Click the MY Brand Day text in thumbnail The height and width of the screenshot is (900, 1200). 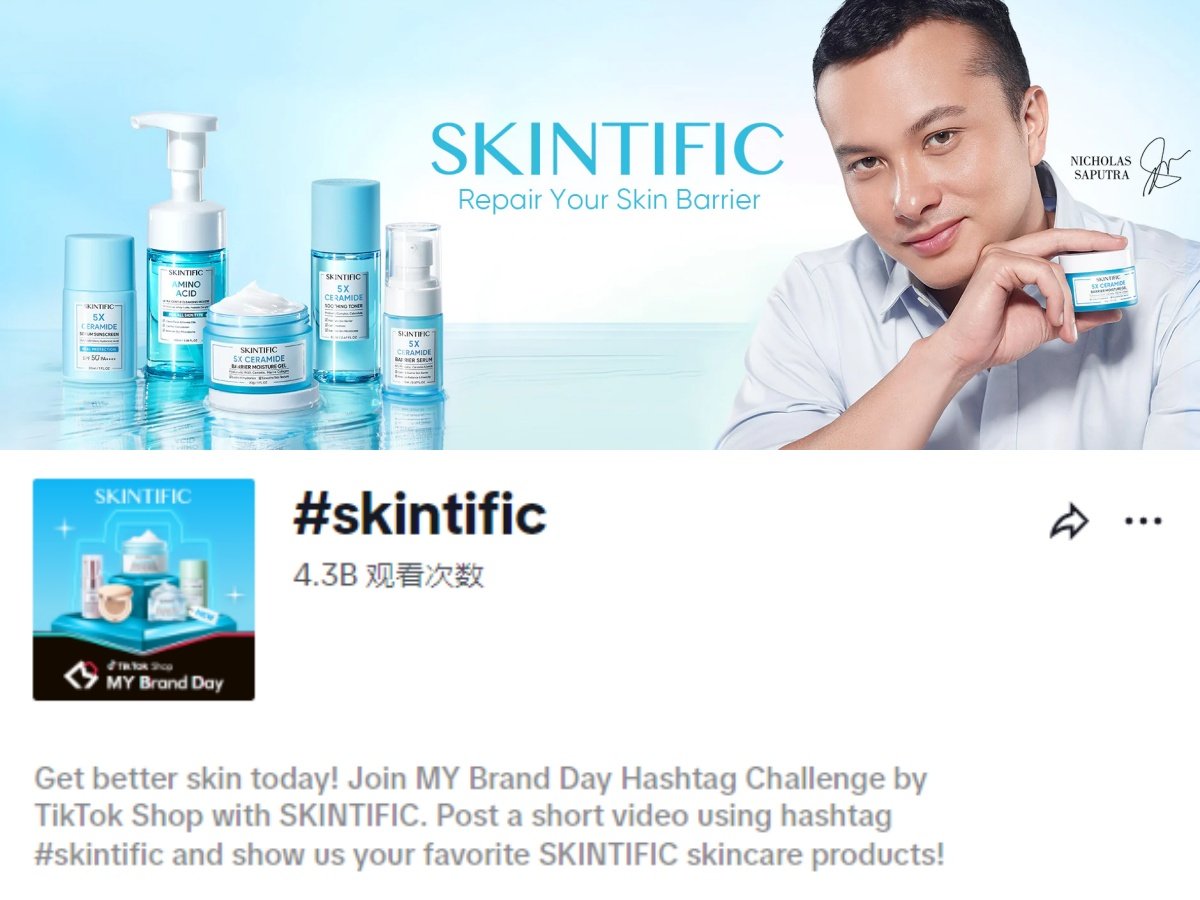[165, 684]
